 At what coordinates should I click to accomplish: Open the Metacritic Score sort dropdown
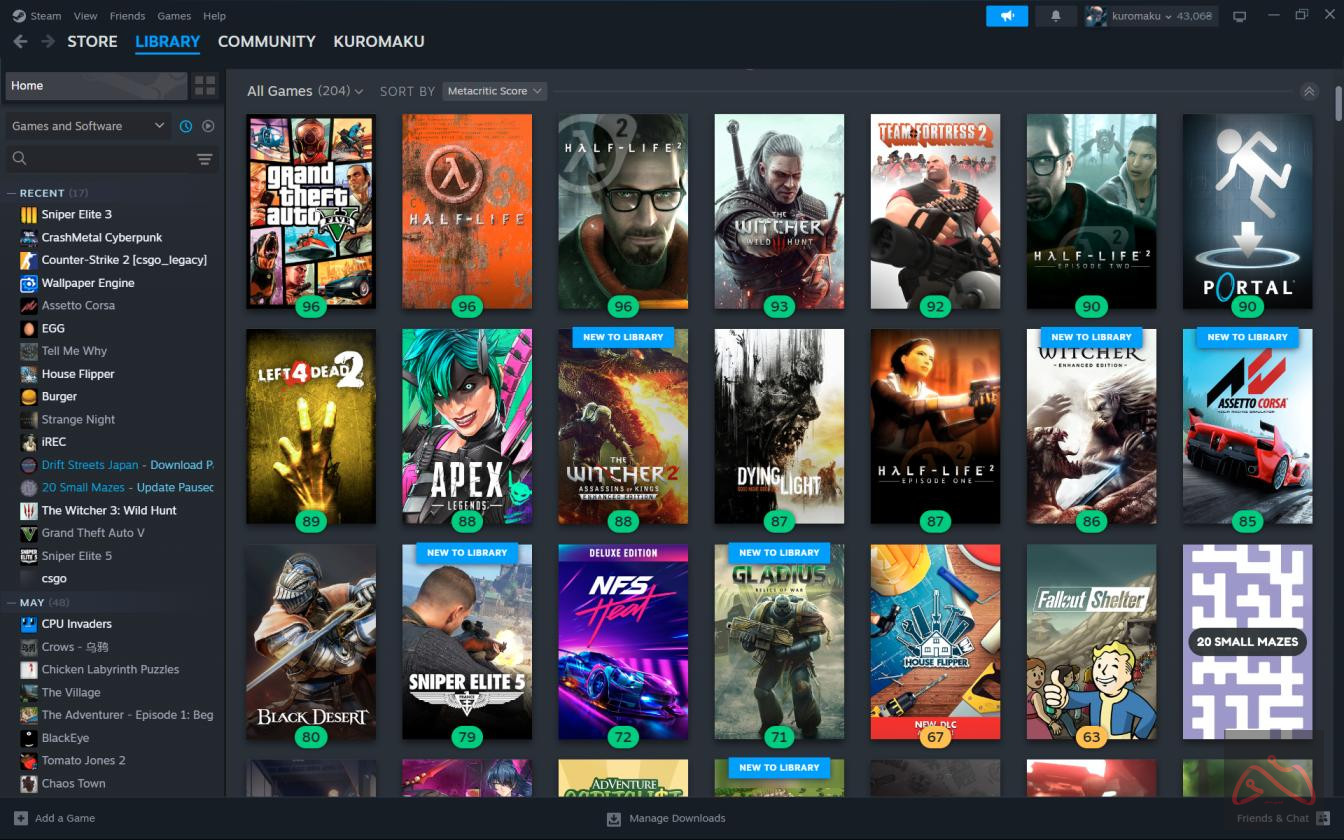[494, 91]
